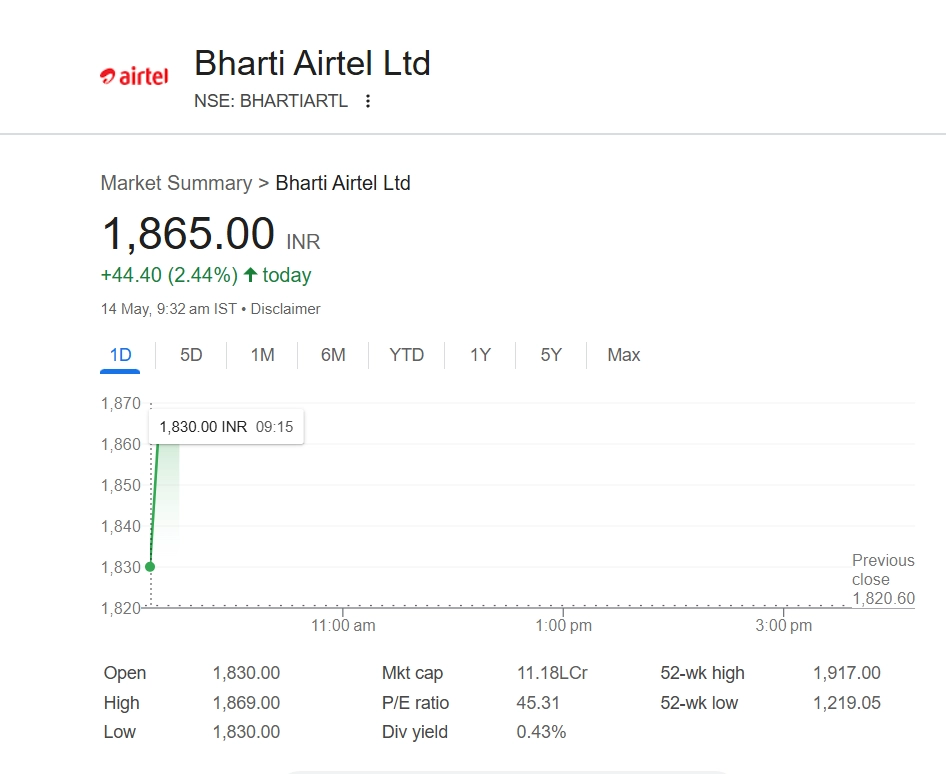The height and width of the screenshot is (774, 946).
Task: View the 1Y chart range
Action: point(480,355)
